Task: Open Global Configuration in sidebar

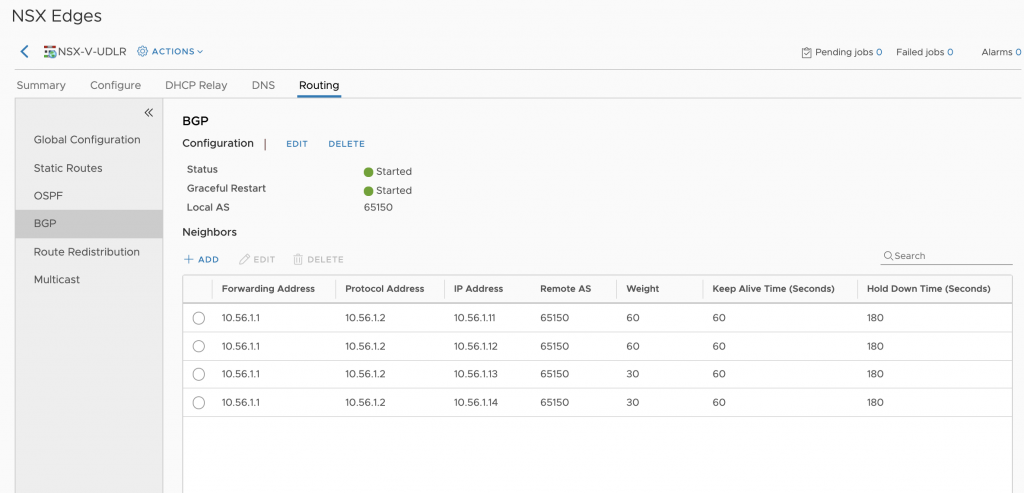Action: point(89,140)
